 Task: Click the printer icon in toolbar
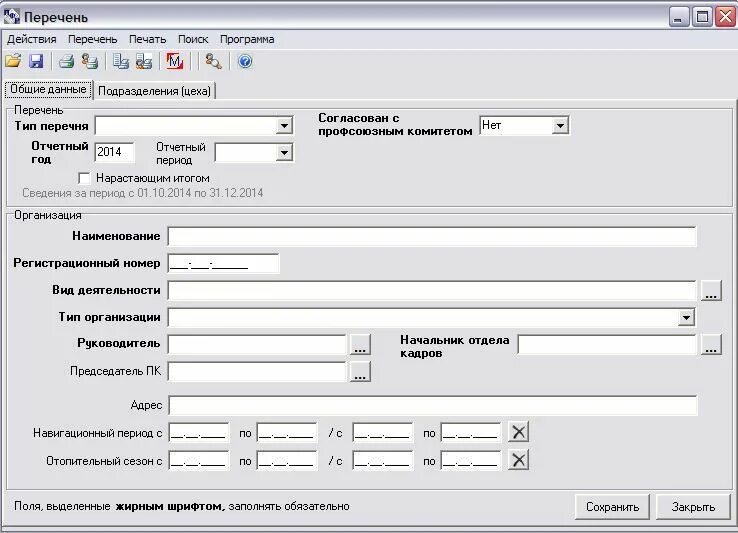tap(66, 61)
